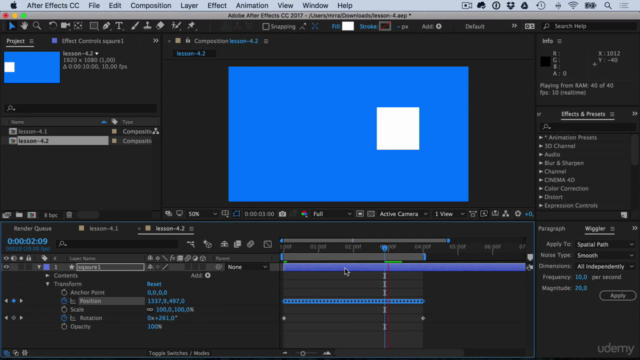Go to previous Position keyframe arrow
This screenshot has width=640, height=360.
(x=6, y=301)
